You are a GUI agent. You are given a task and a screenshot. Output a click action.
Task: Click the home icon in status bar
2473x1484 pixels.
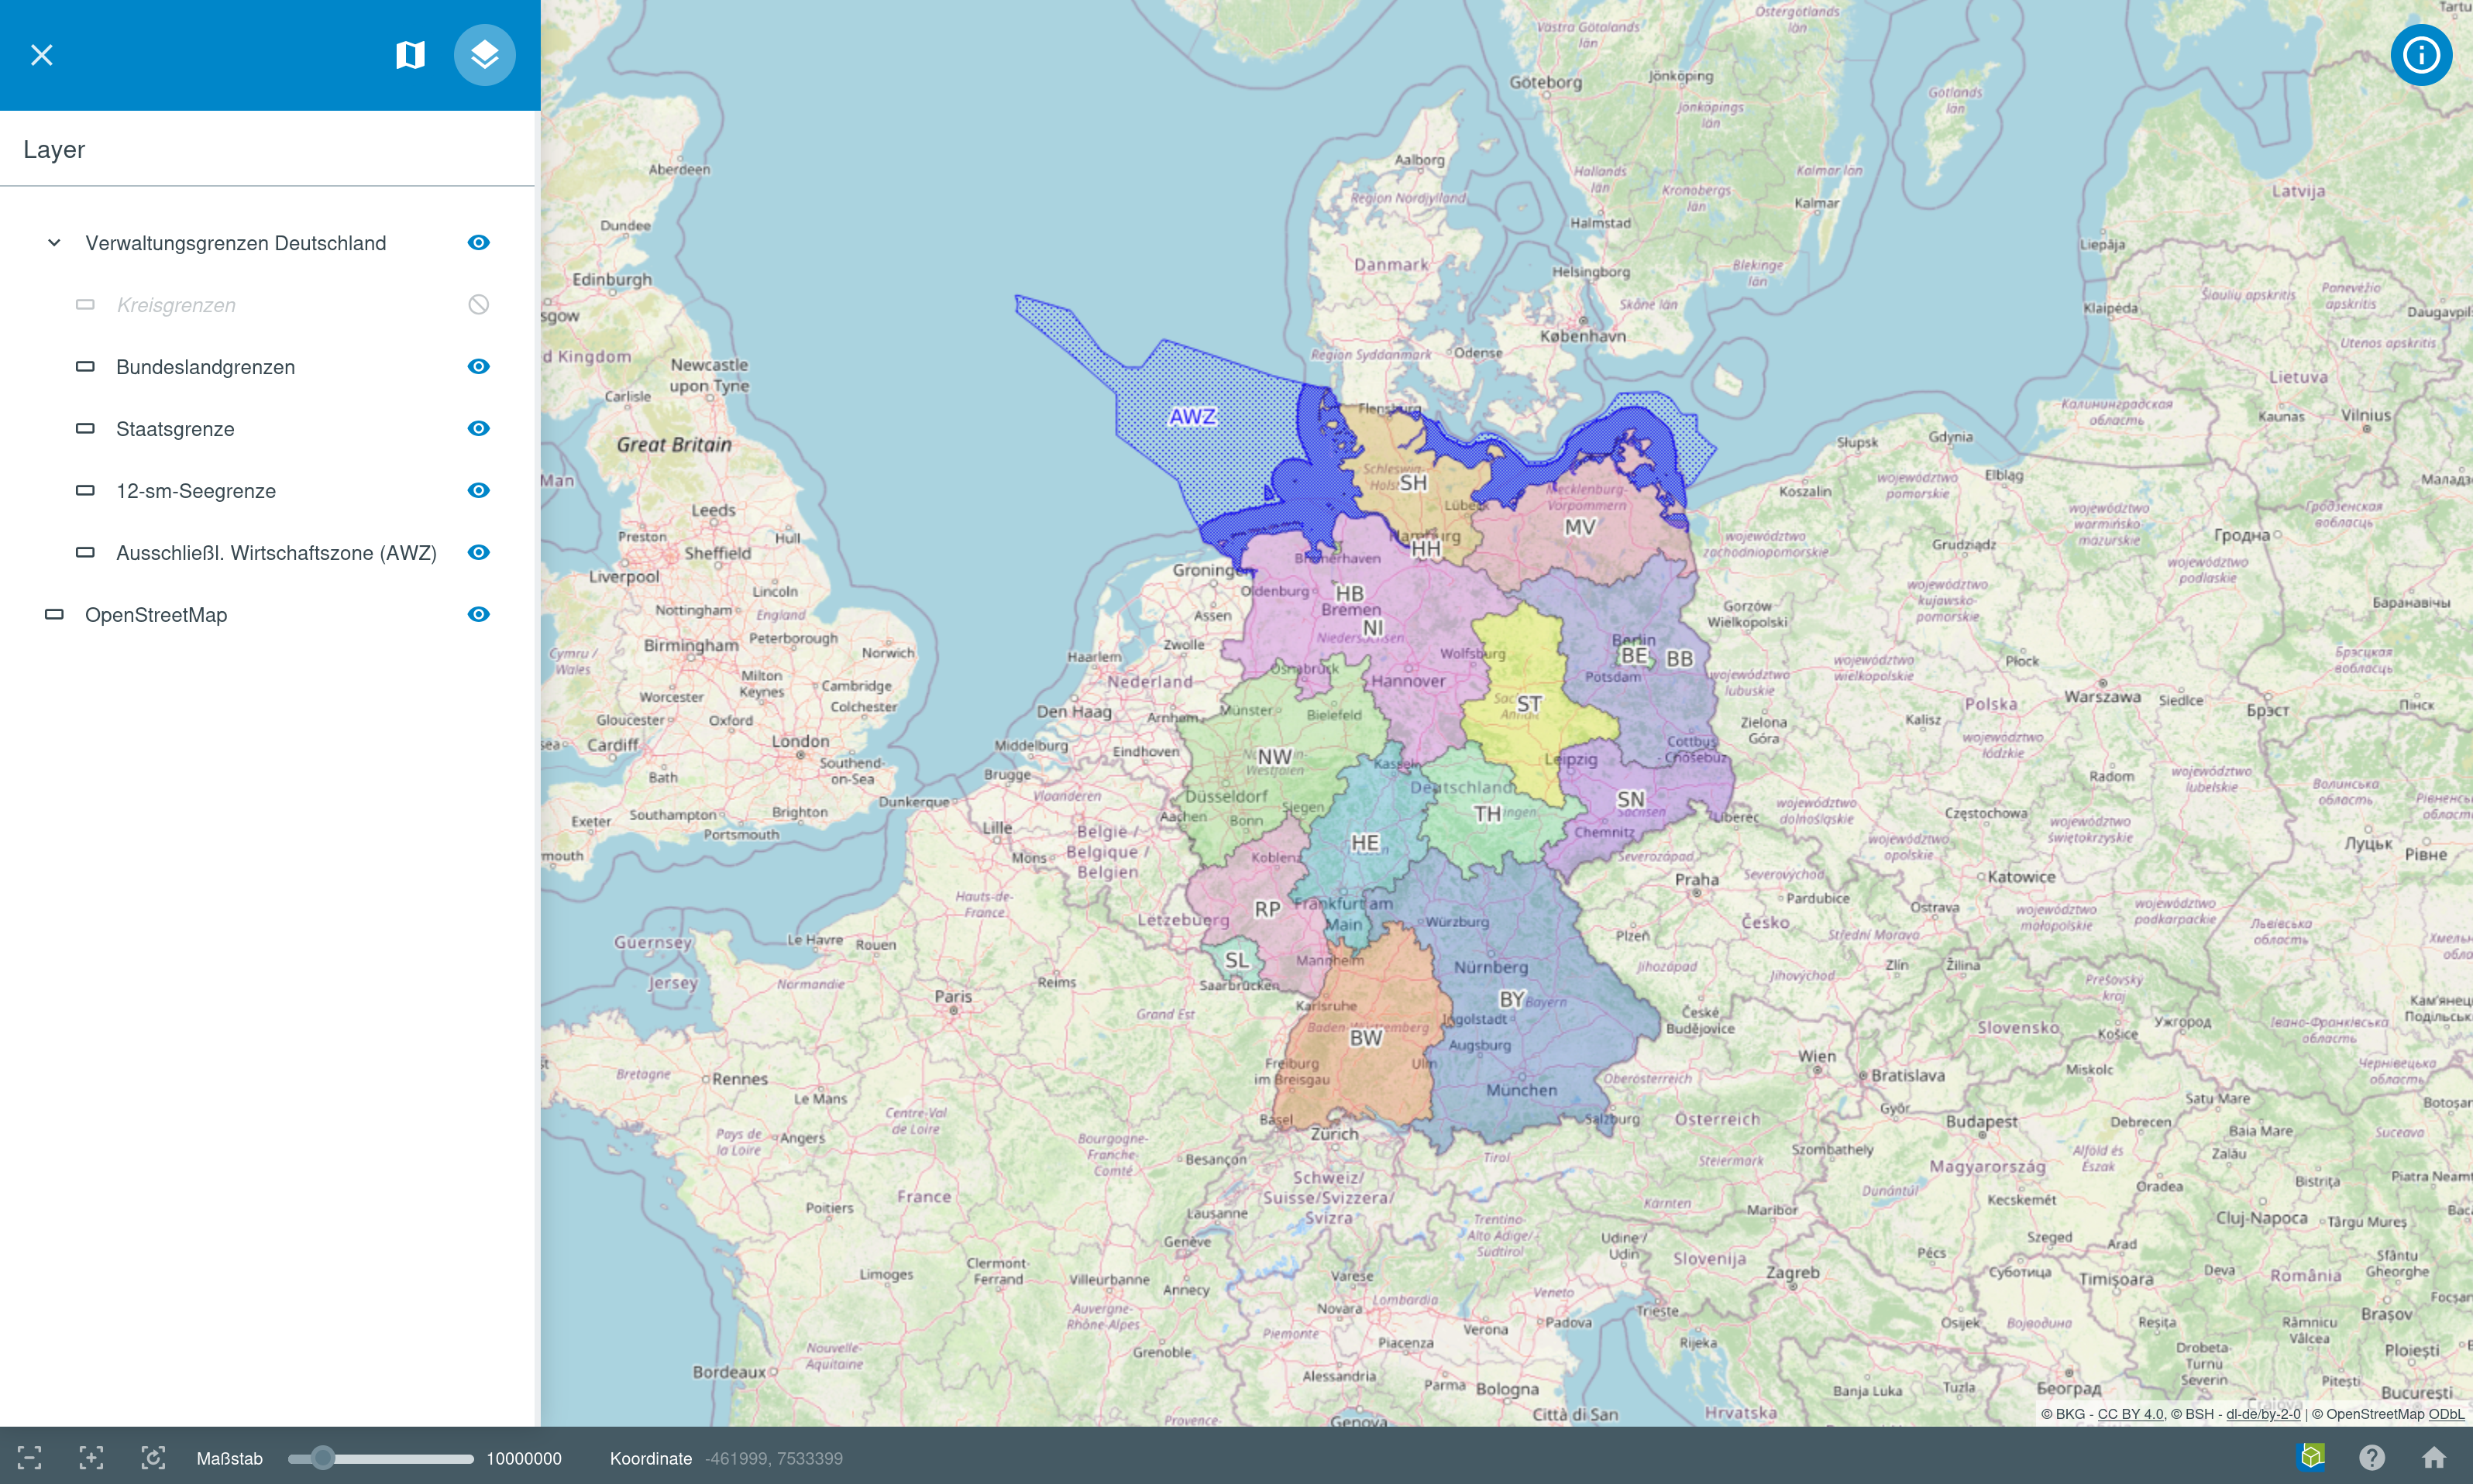2434,1458
